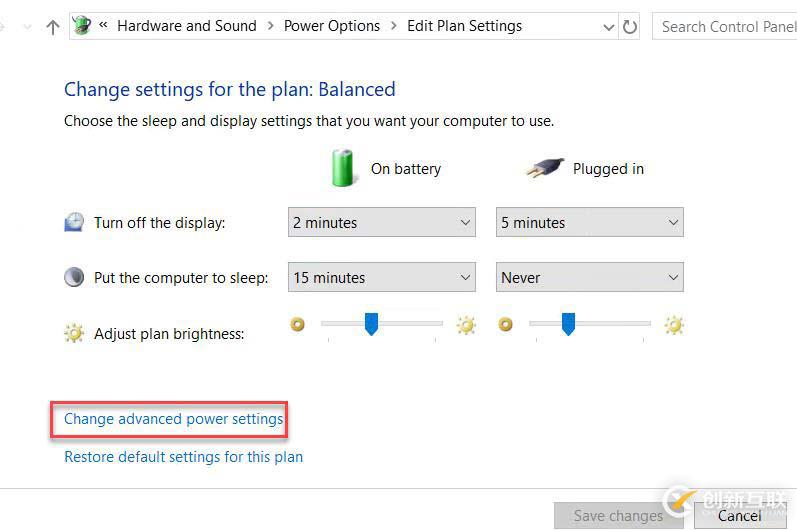Click the power plug icon
The height and width of the screenshot is (530, 797).
coord(545,168)
